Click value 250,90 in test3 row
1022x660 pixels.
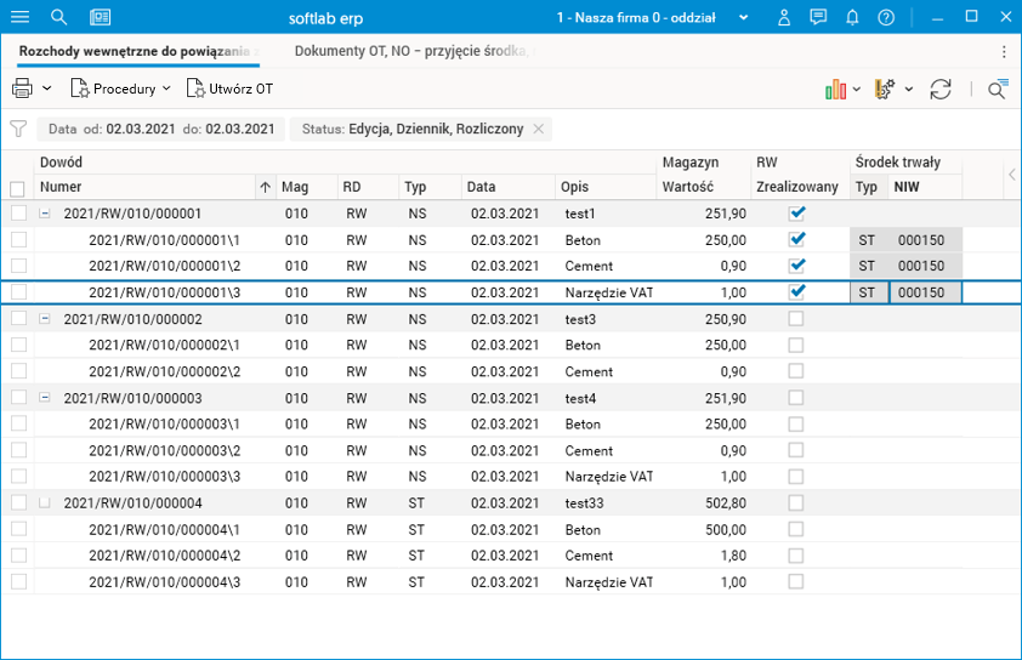(725, 319)
